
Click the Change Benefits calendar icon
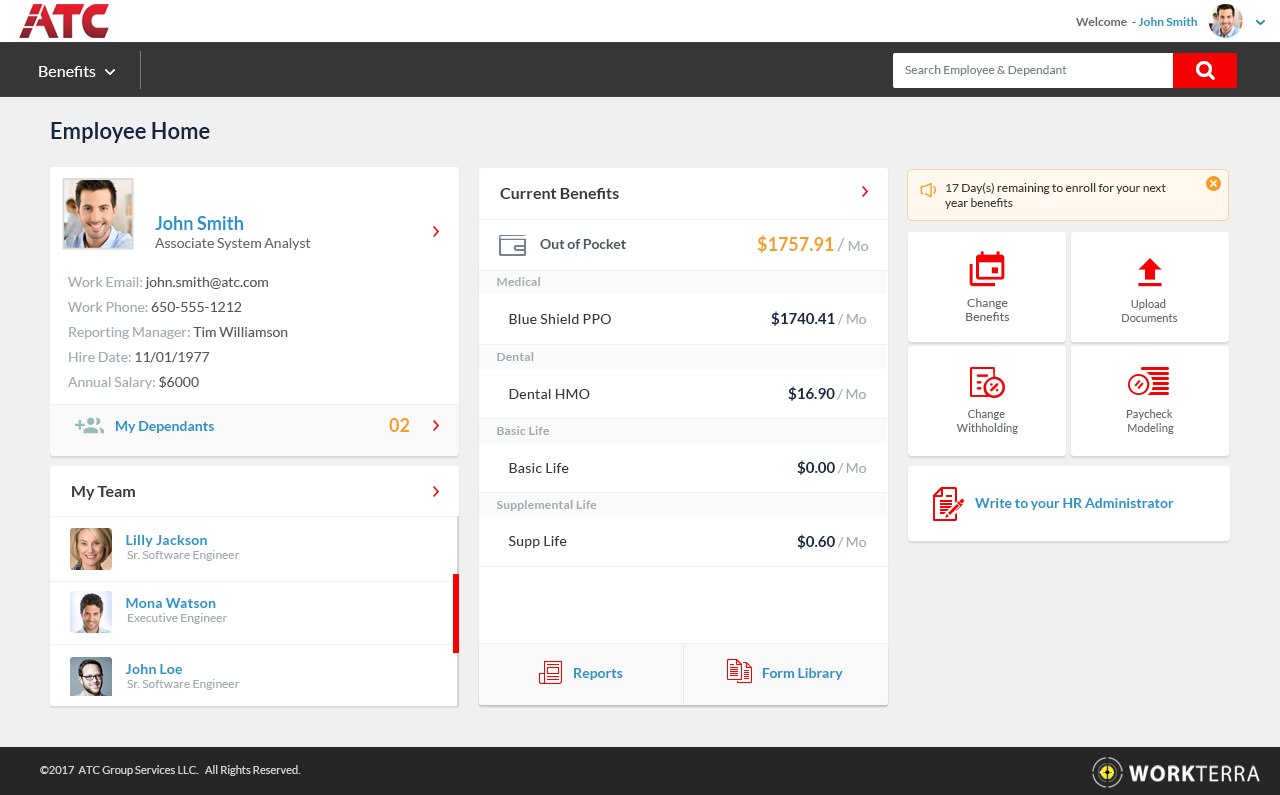986,270
